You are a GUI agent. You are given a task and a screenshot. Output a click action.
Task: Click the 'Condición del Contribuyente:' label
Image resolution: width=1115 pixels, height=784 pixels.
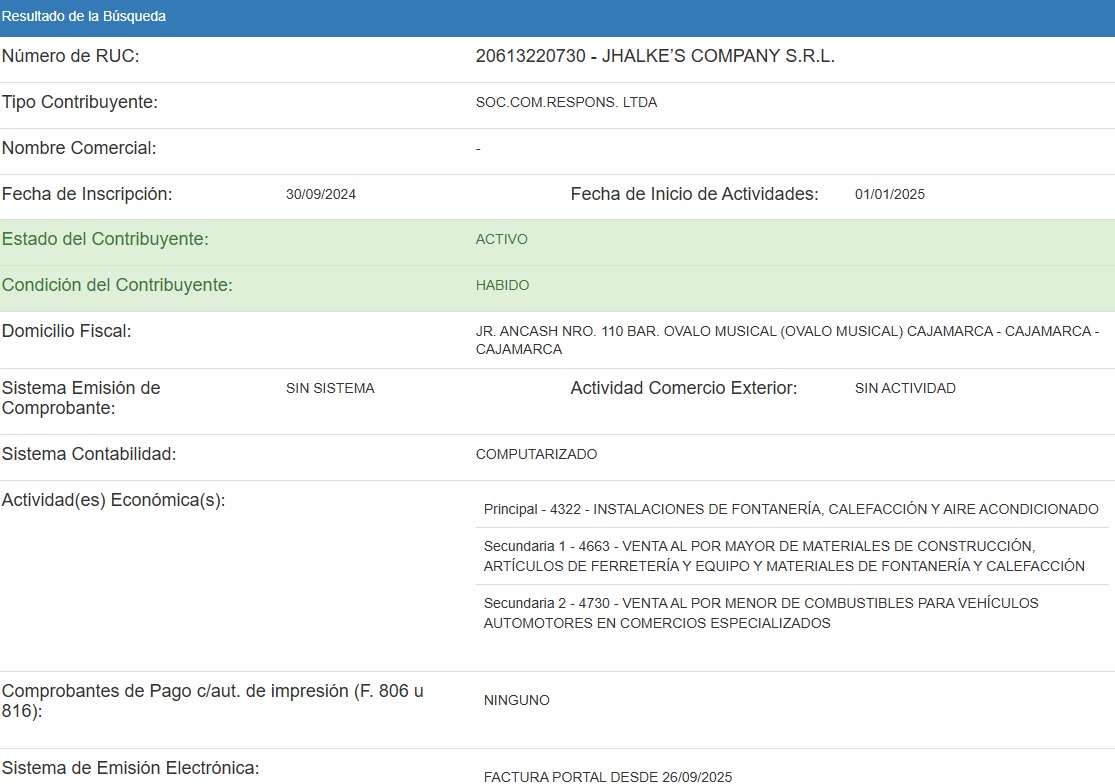click(x=117, y=286)
